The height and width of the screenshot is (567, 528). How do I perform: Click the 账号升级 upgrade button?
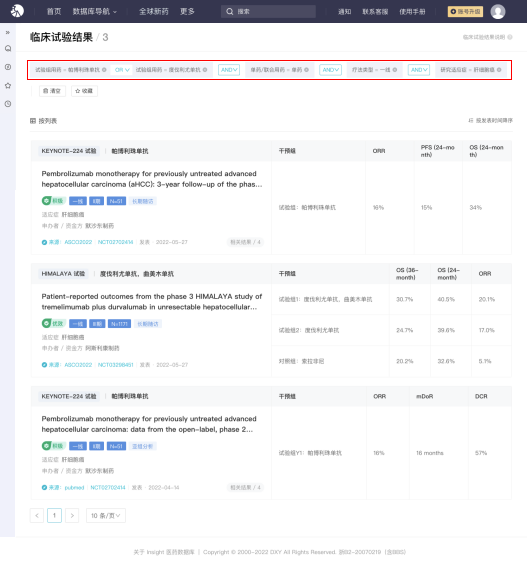[465, 12]
